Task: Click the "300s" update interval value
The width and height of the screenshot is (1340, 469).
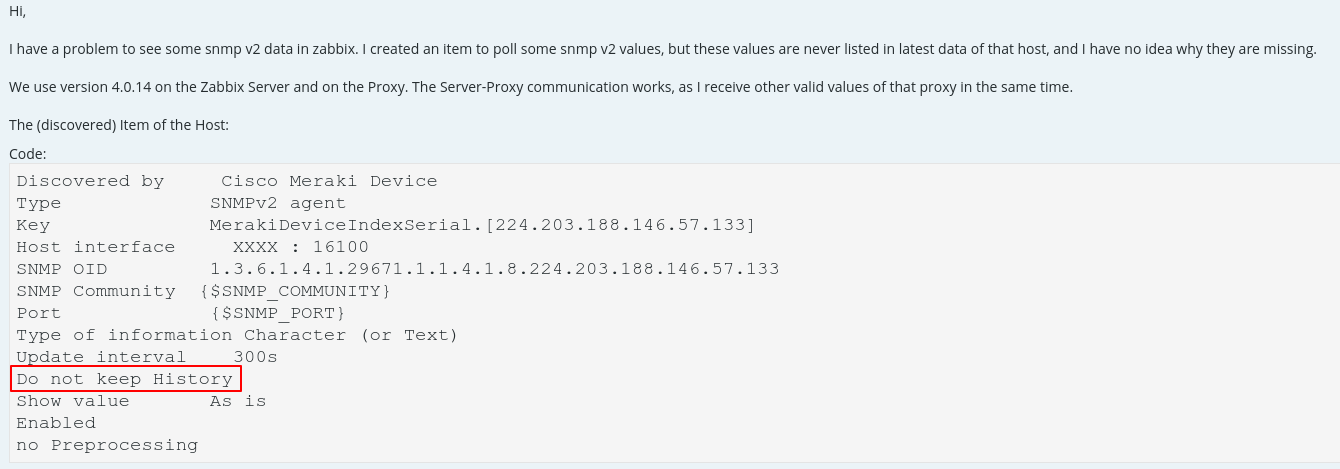Action: point(255,357)
